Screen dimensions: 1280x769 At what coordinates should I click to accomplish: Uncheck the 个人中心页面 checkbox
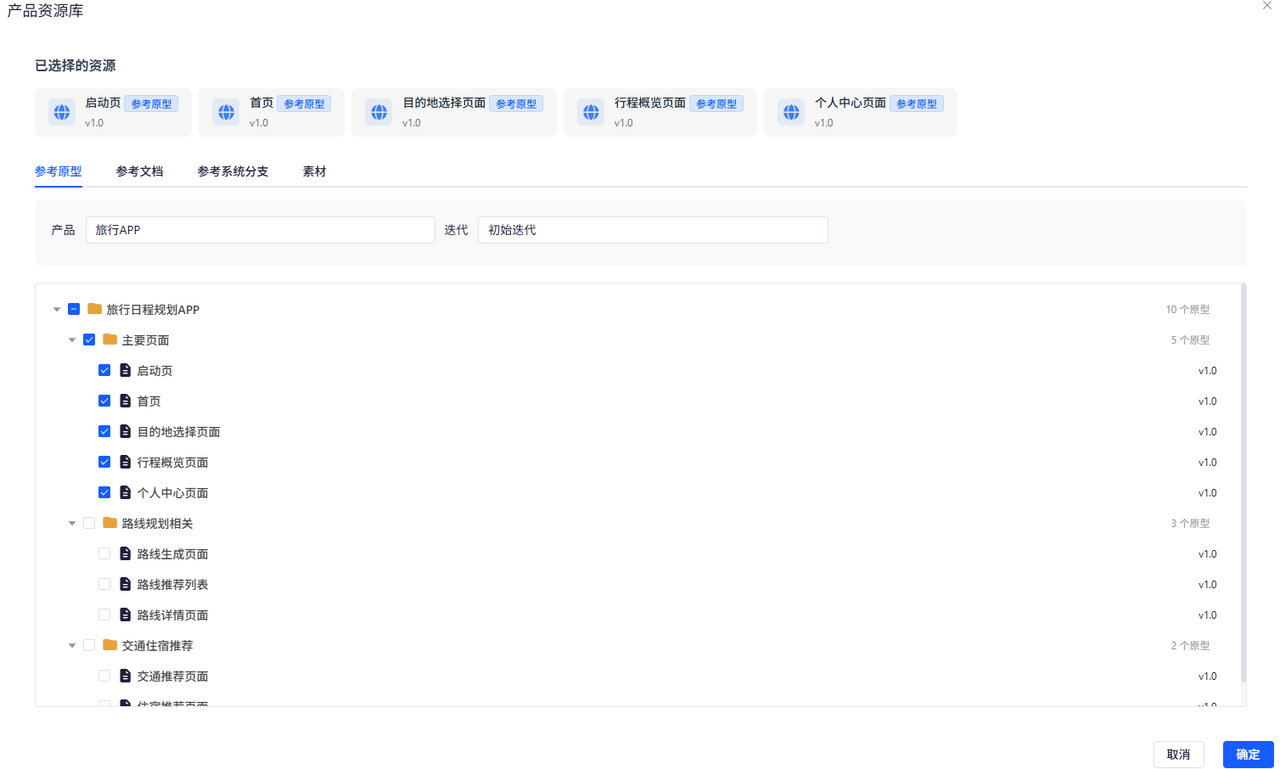104,493
